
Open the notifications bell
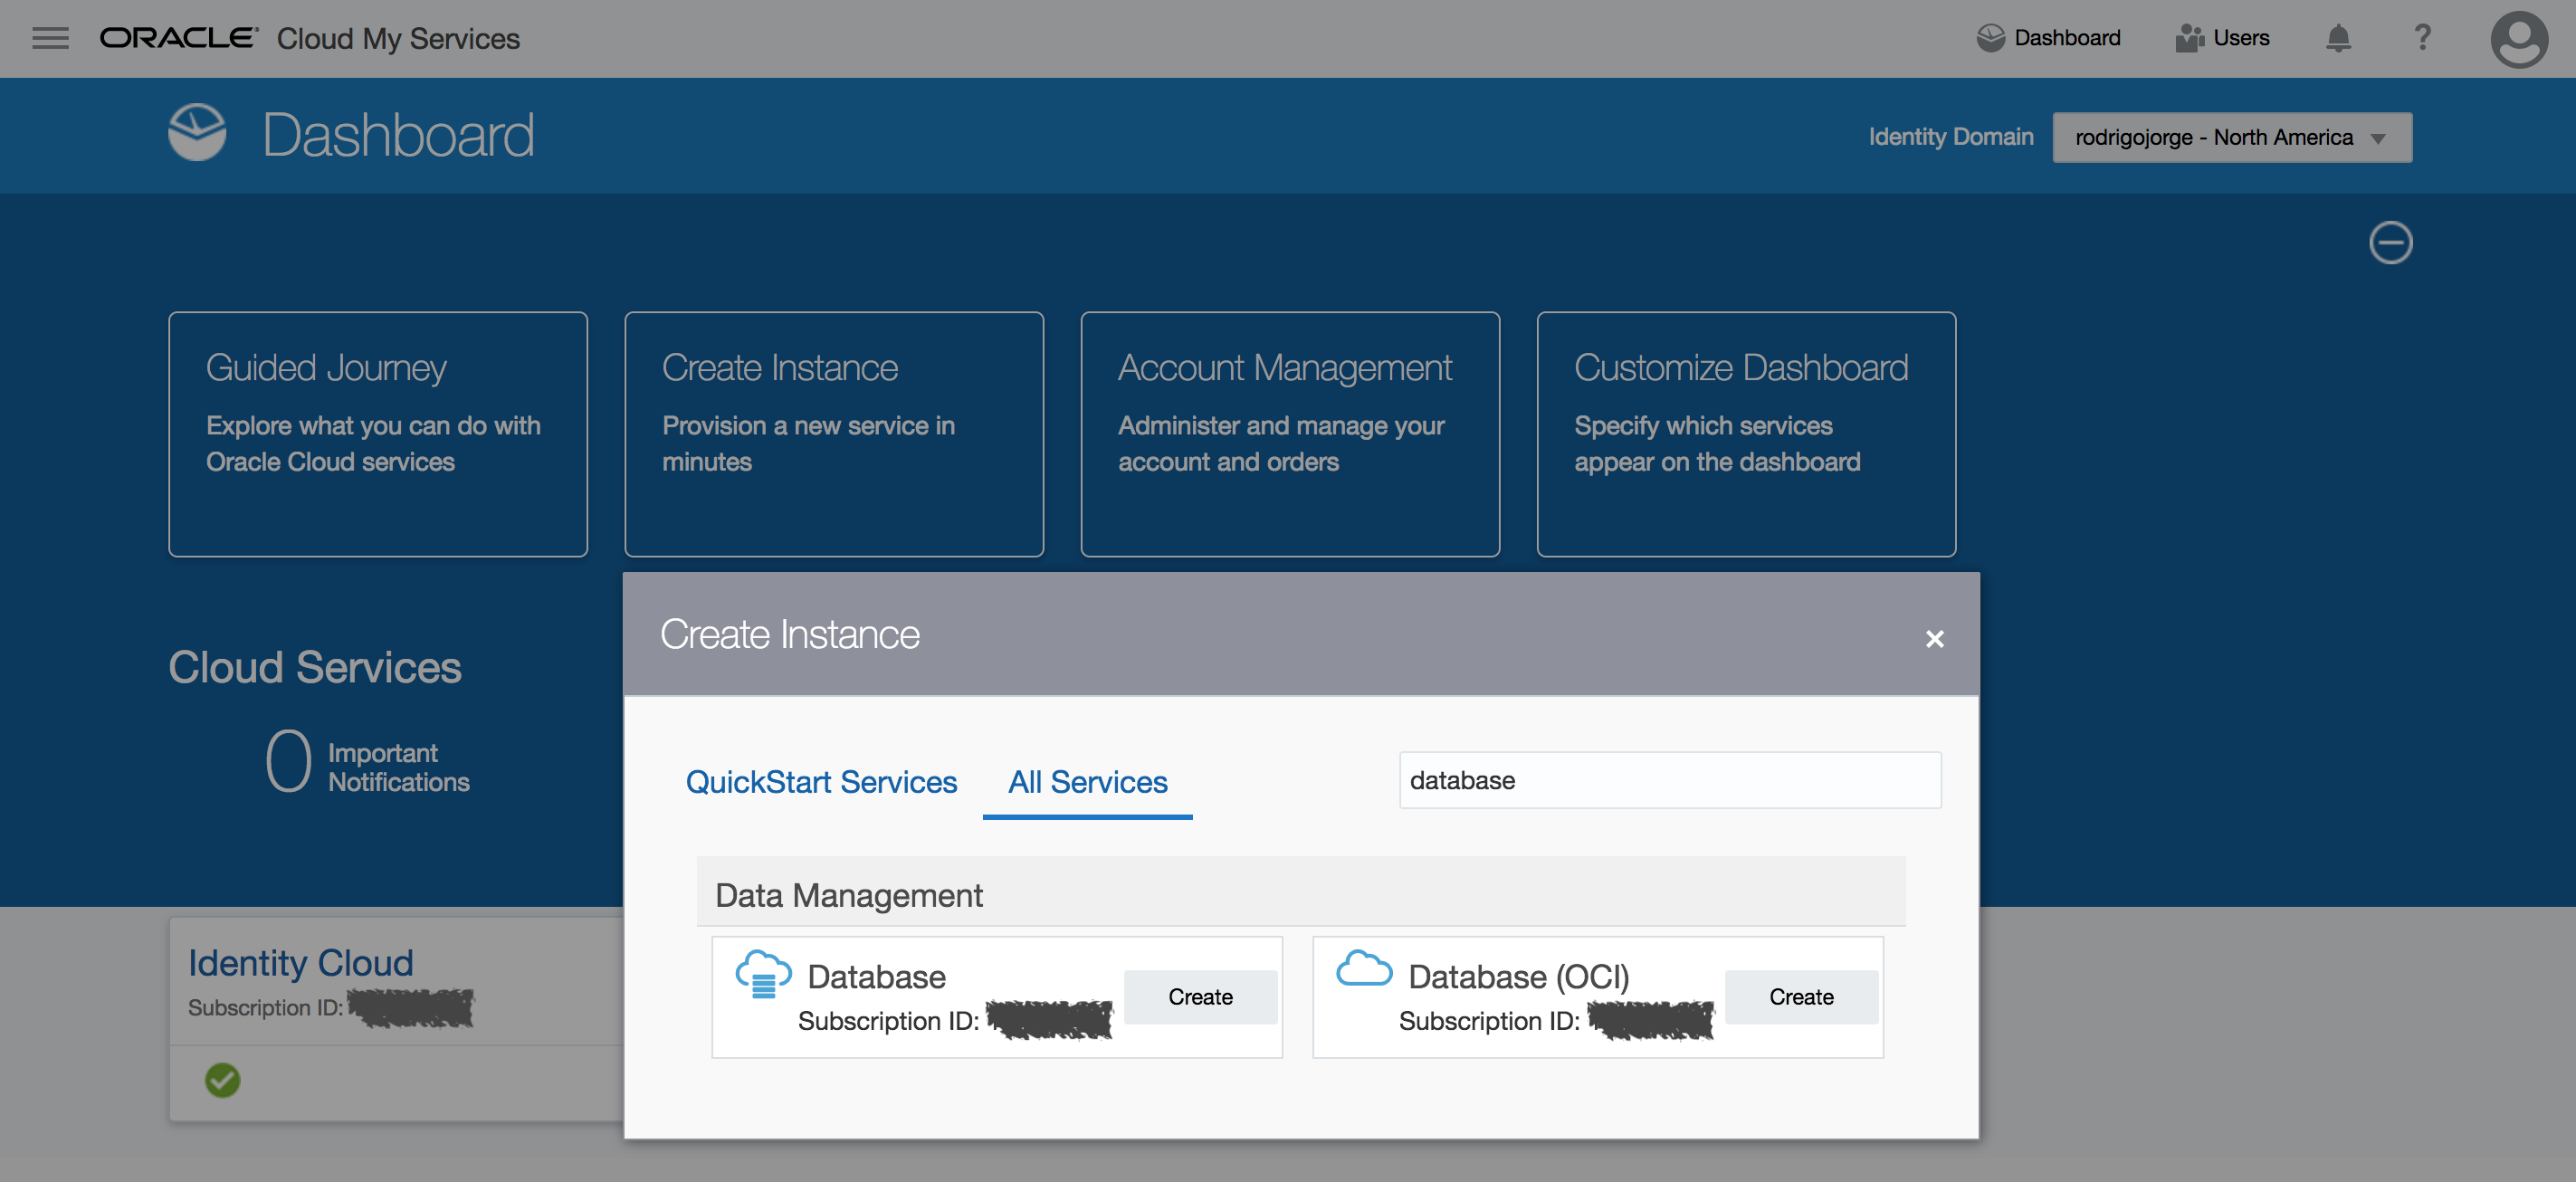(2338, 38)
